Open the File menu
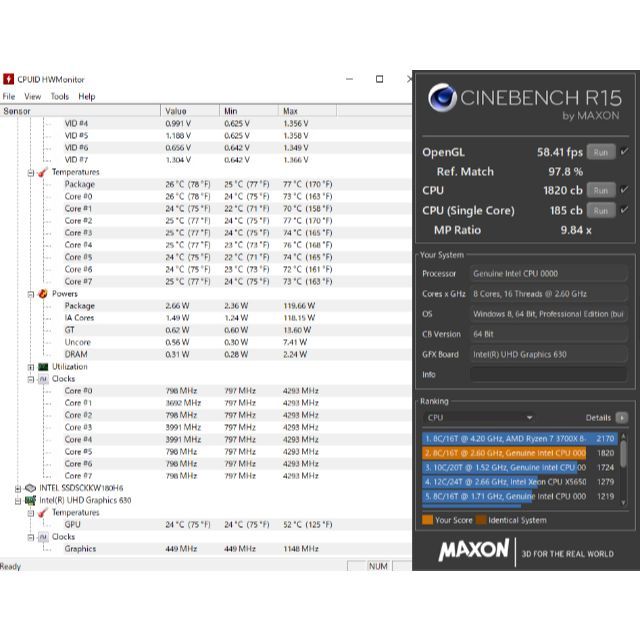 tap(9, 96)
